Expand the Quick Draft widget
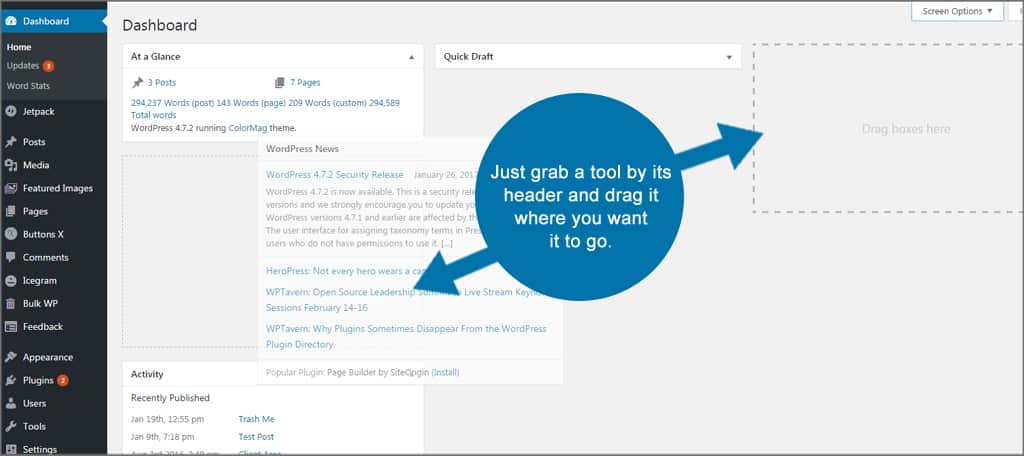 [x=729, y=57]
